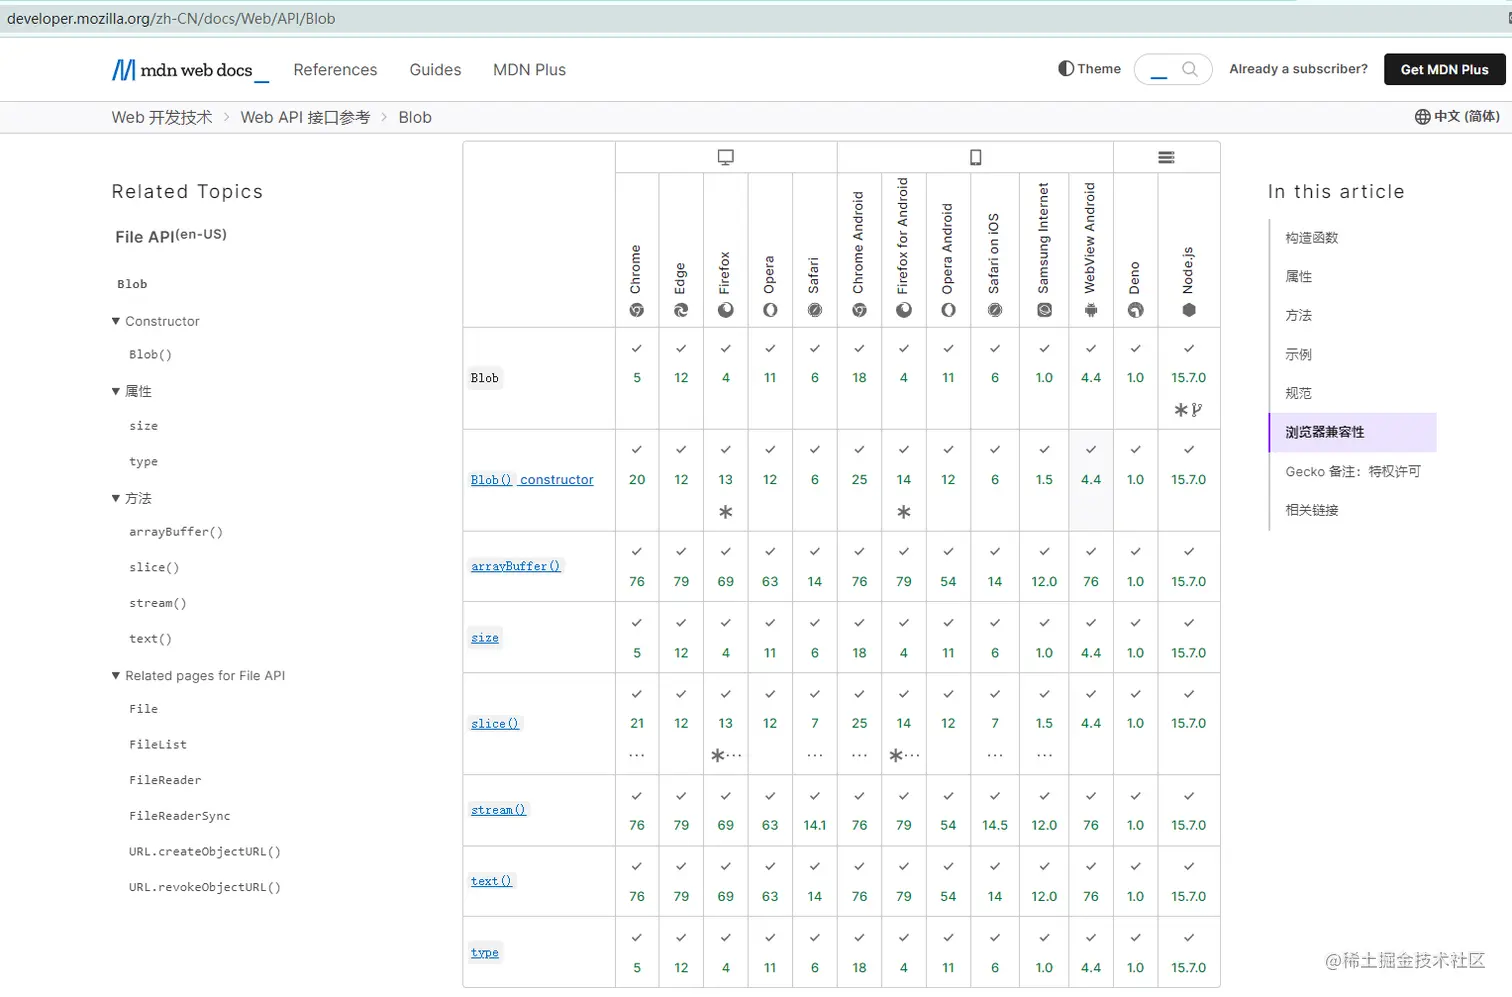
Task: Click notes icons under Node.js Blob 15.7.0
Action: tap(1188, 410)
